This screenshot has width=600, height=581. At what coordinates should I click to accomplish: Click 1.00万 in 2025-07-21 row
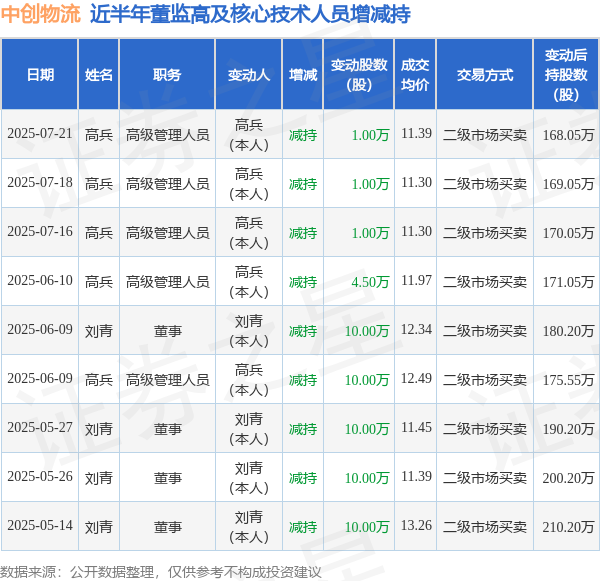(x=370, y=135)
